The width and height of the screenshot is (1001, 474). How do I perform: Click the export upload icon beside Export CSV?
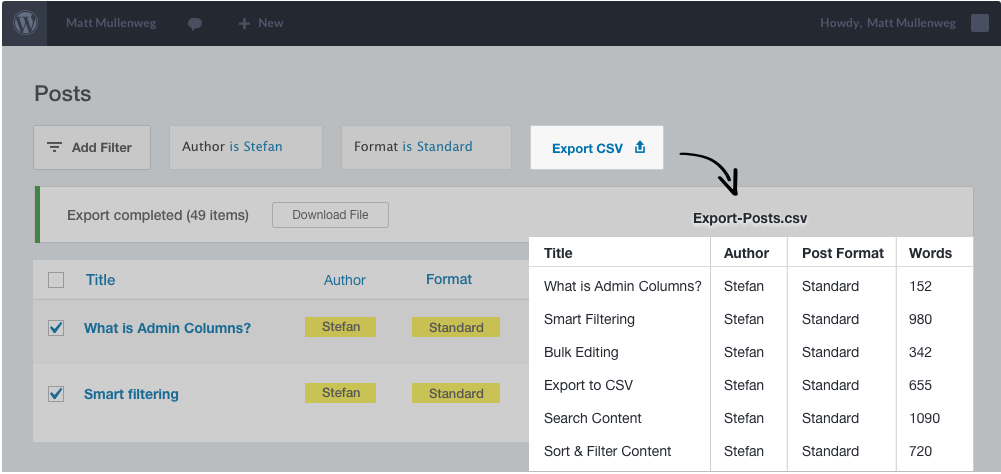[x=640, y=147]
